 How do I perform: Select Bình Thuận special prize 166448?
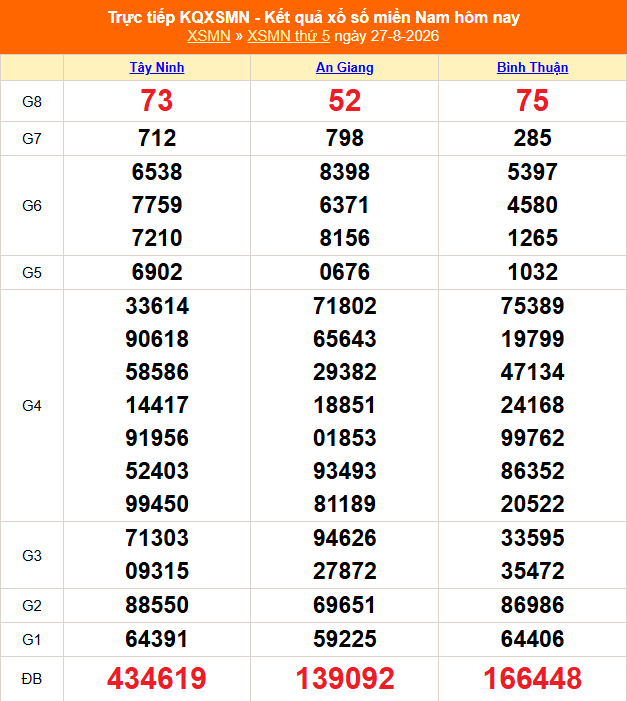[x=532, y=679]
